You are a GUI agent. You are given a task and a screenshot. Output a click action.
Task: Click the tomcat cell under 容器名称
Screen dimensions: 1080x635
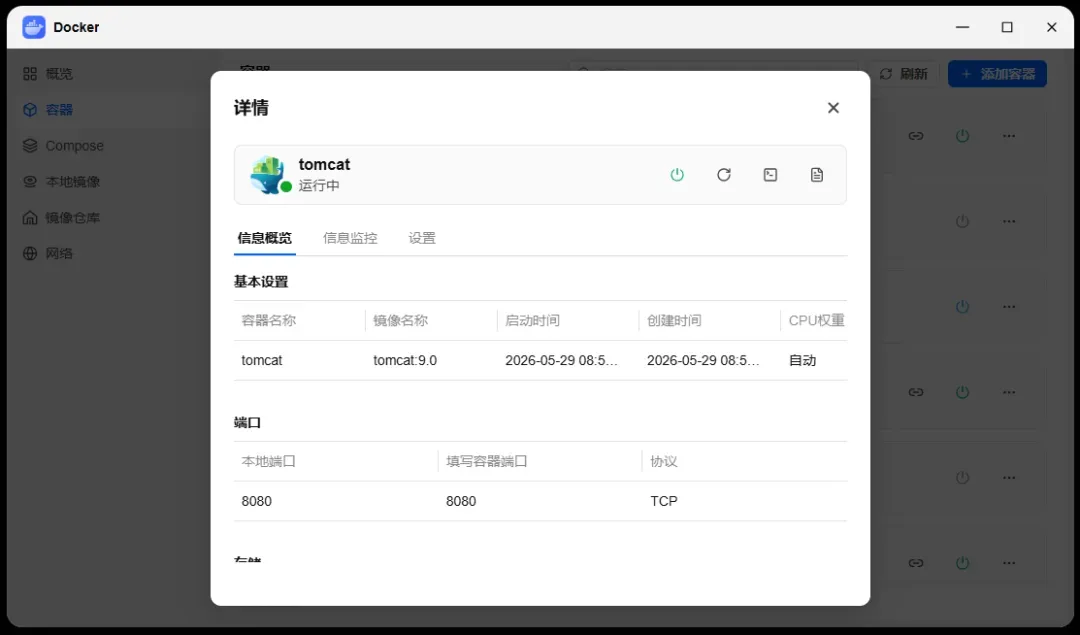click(x=262, y=360)
